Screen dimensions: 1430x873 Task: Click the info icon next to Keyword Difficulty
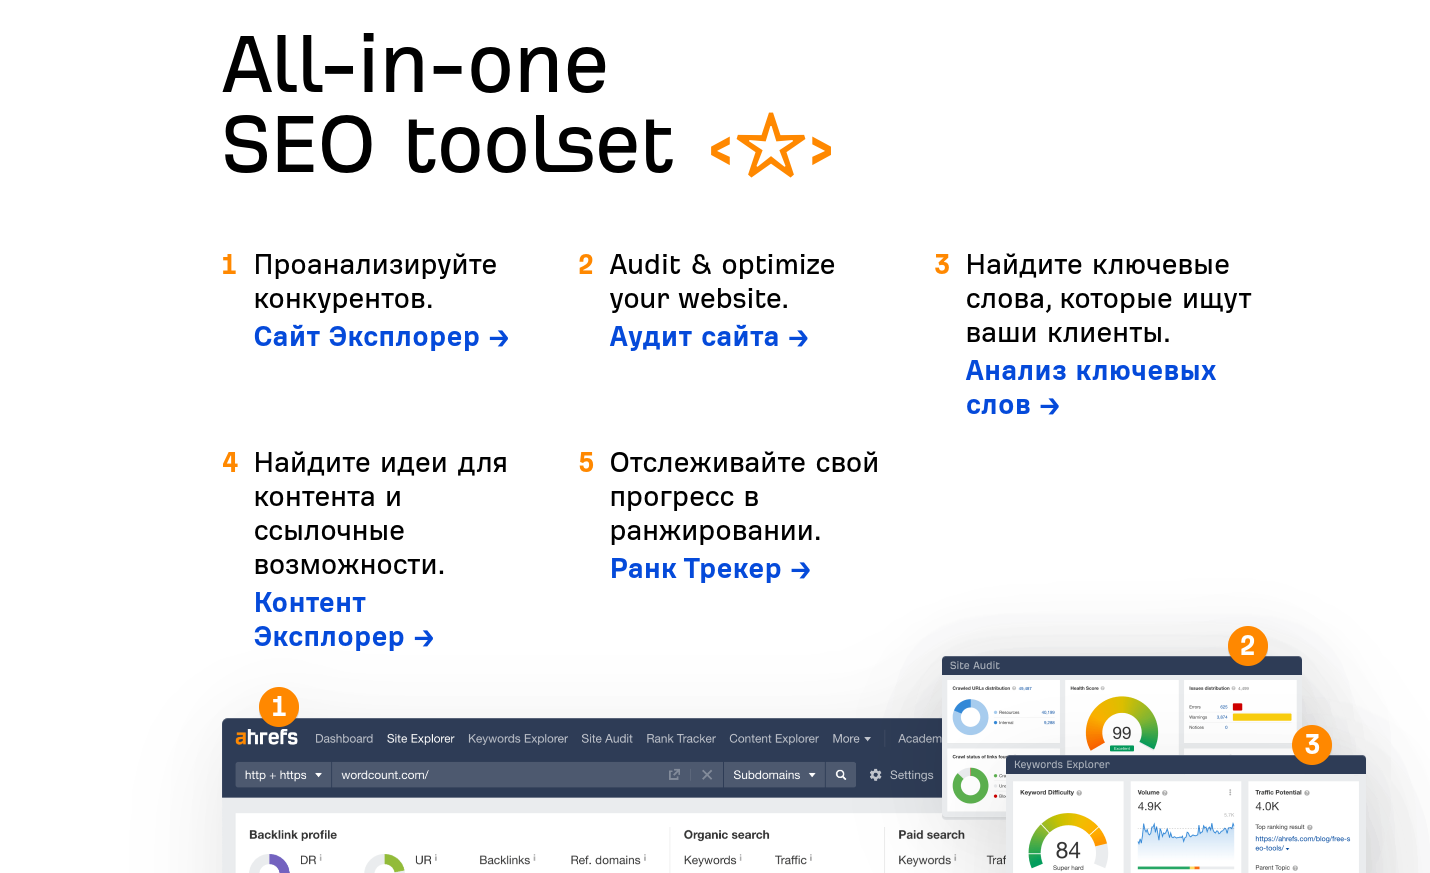1079,793
